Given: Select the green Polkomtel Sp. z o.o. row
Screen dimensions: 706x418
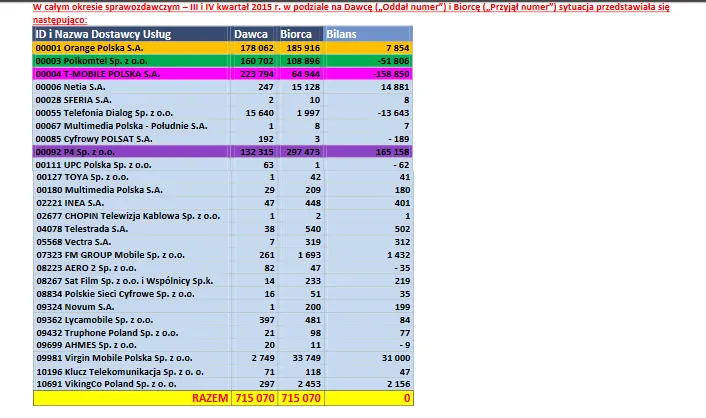Looking at the screenshot, I should pyautogui.click(x=222, y=61).
